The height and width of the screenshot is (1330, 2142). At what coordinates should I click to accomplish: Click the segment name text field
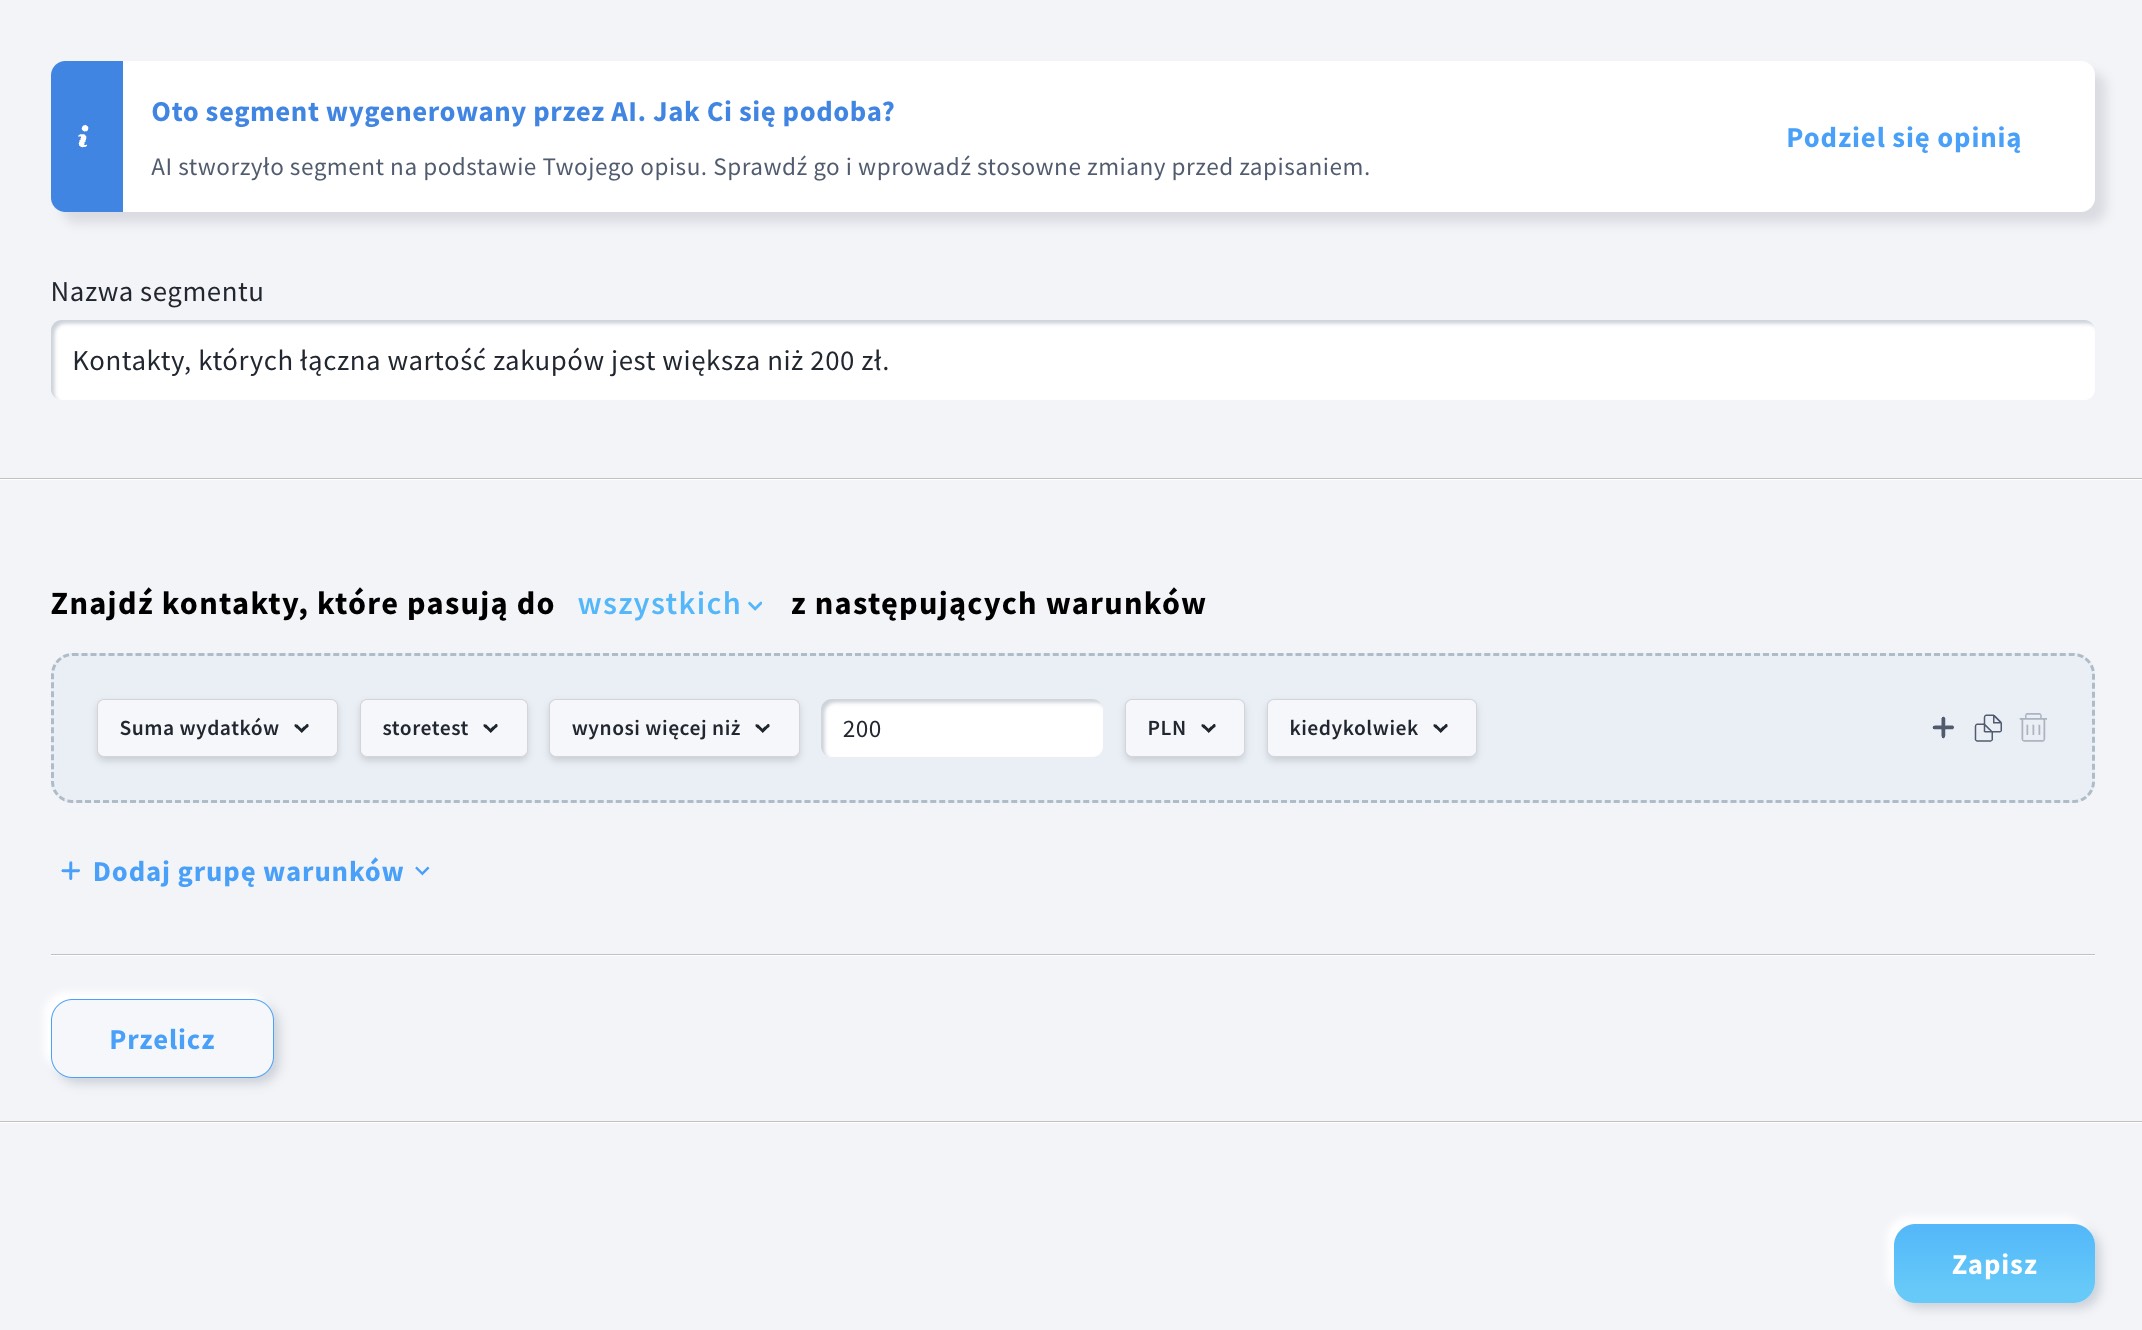click(x=1072, y=361)
